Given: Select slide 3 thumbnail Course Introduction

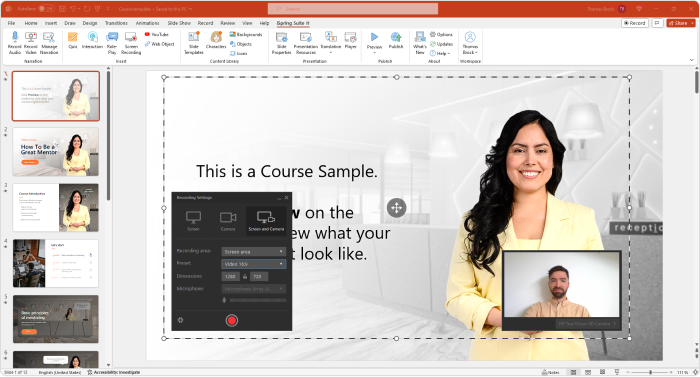Looking at the screenshot, I should tap(56, 207).
